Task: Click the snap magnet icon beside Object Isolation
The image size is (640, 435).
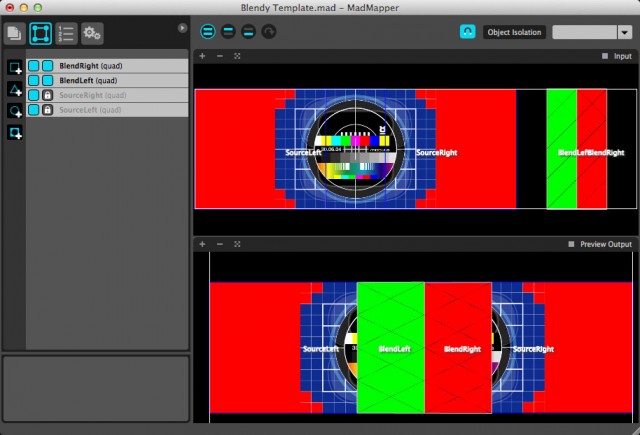Action: point(467,32)
